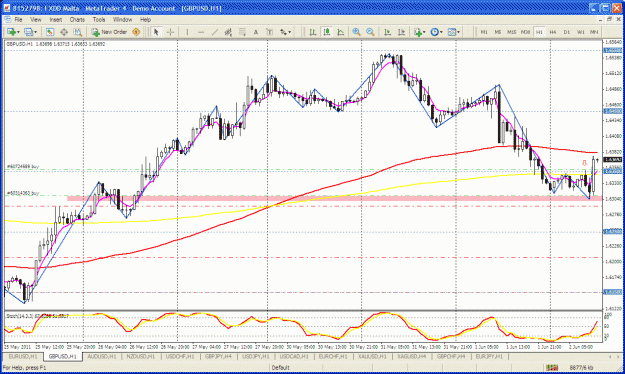Viewport: 625px width, 374px height.
Task: Select the H1 timeframe button
Action: coord(539,32)
